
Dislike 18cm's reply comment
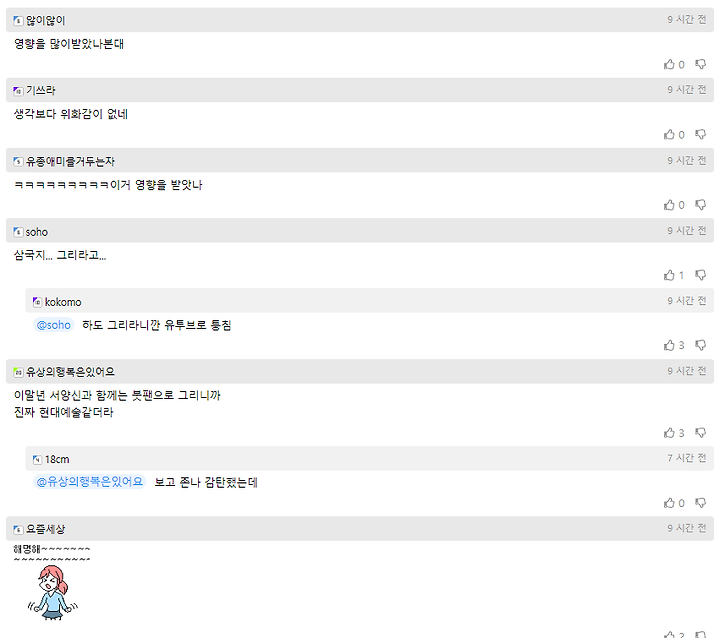pyautogui.click(x=700, y=503)
